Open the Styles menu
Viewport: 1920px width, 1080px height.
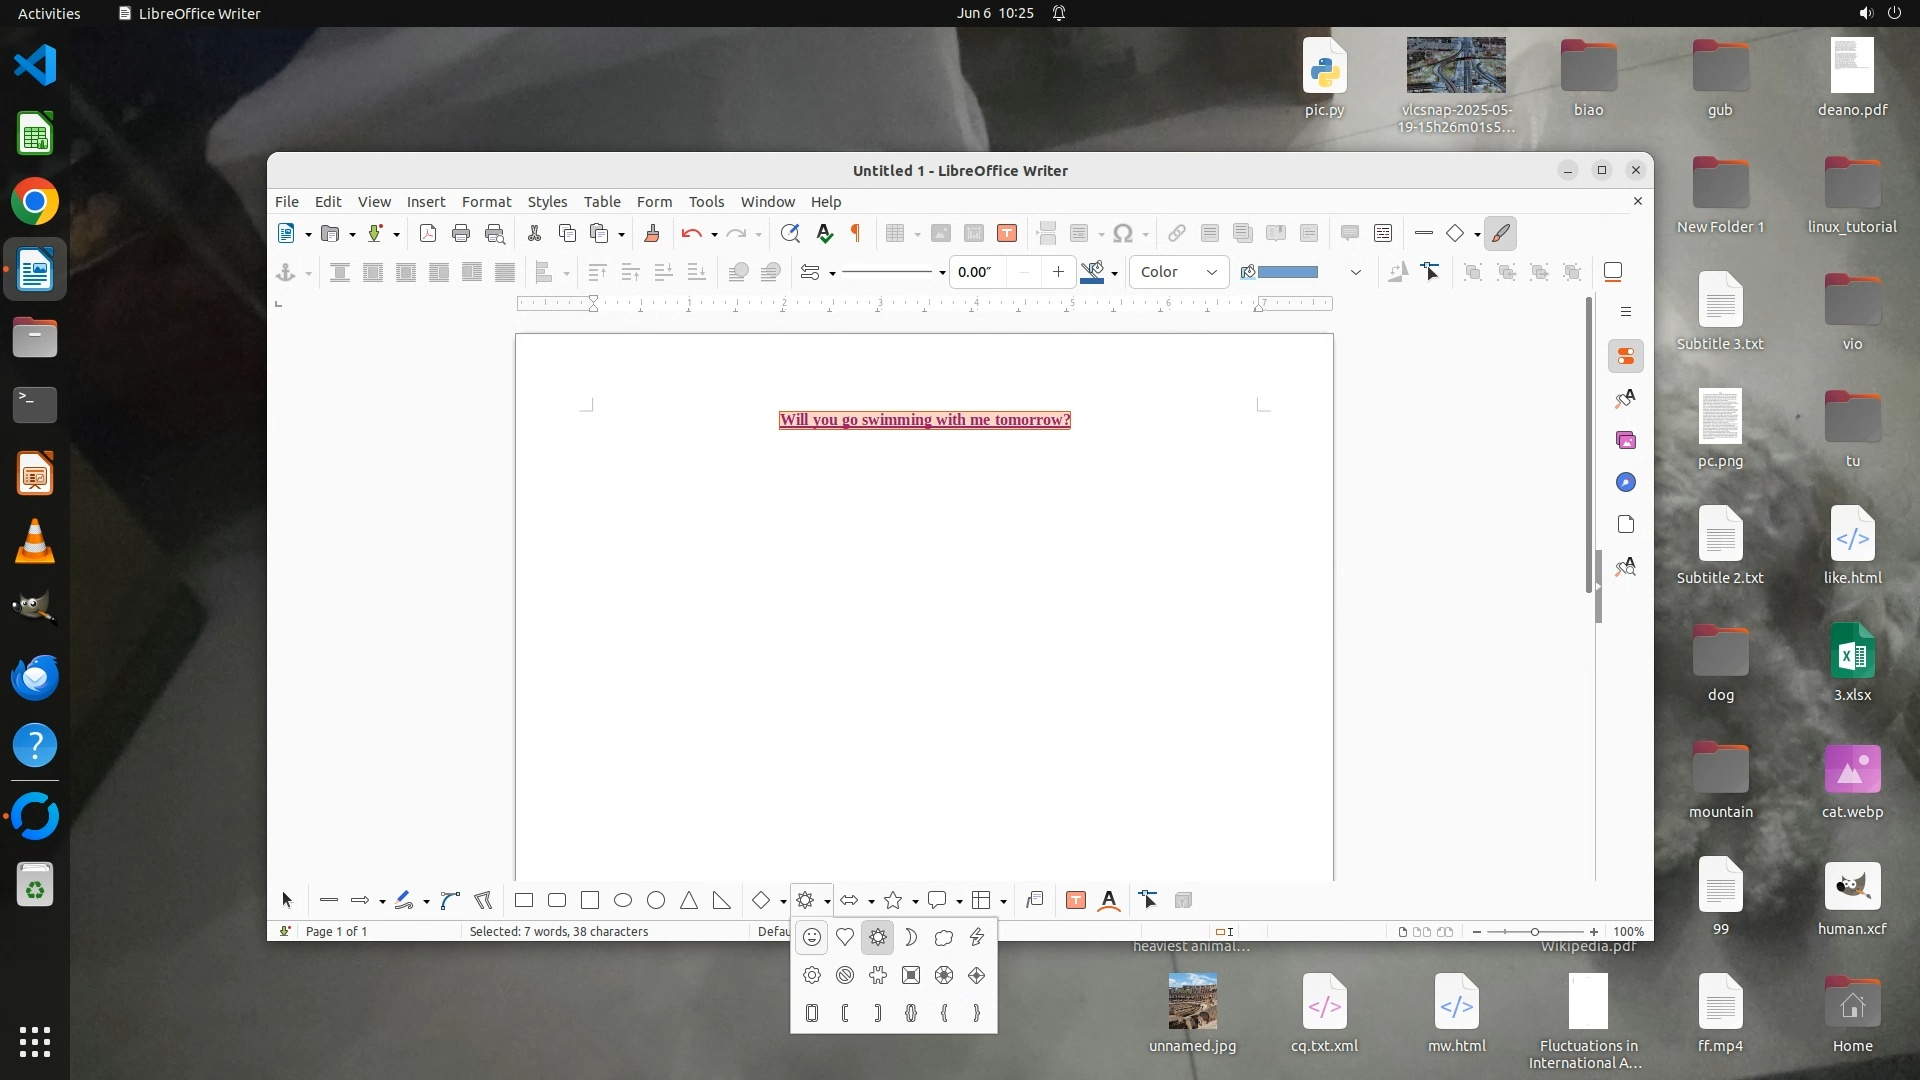[x=547, y=202]
